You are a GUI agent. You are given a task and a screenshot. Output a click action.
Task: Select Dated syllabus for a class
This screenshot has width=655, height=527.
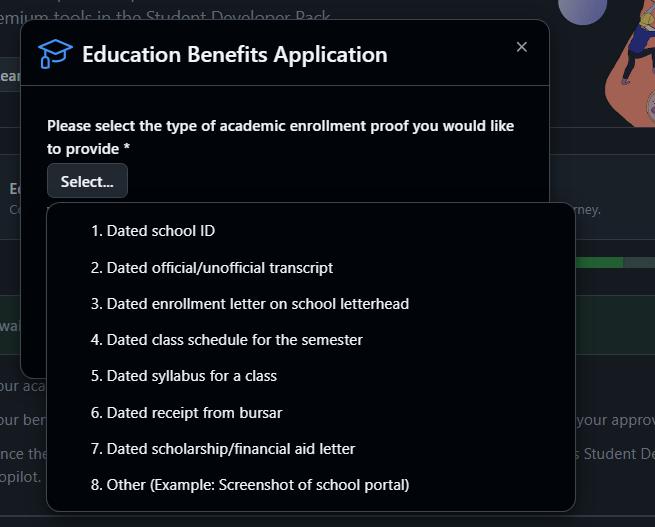[x=311, y=376]
